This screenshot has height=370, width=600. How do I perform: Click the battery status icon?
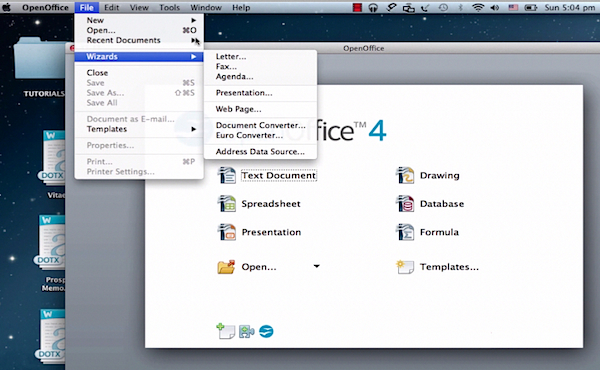coord(530,8)
